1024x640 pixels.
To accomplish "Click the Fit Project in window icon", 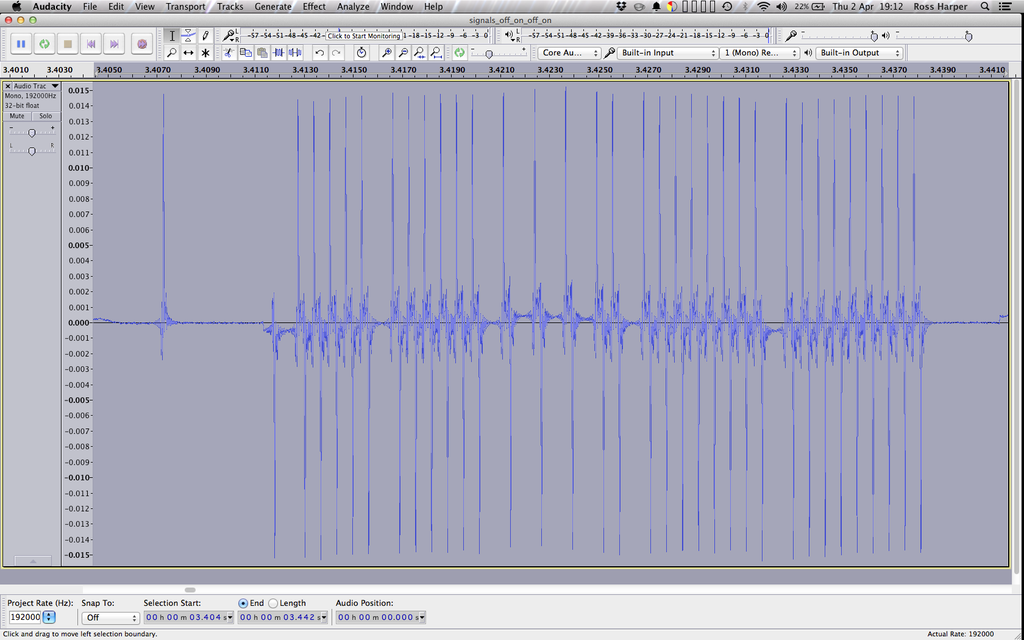I will 436,53.
